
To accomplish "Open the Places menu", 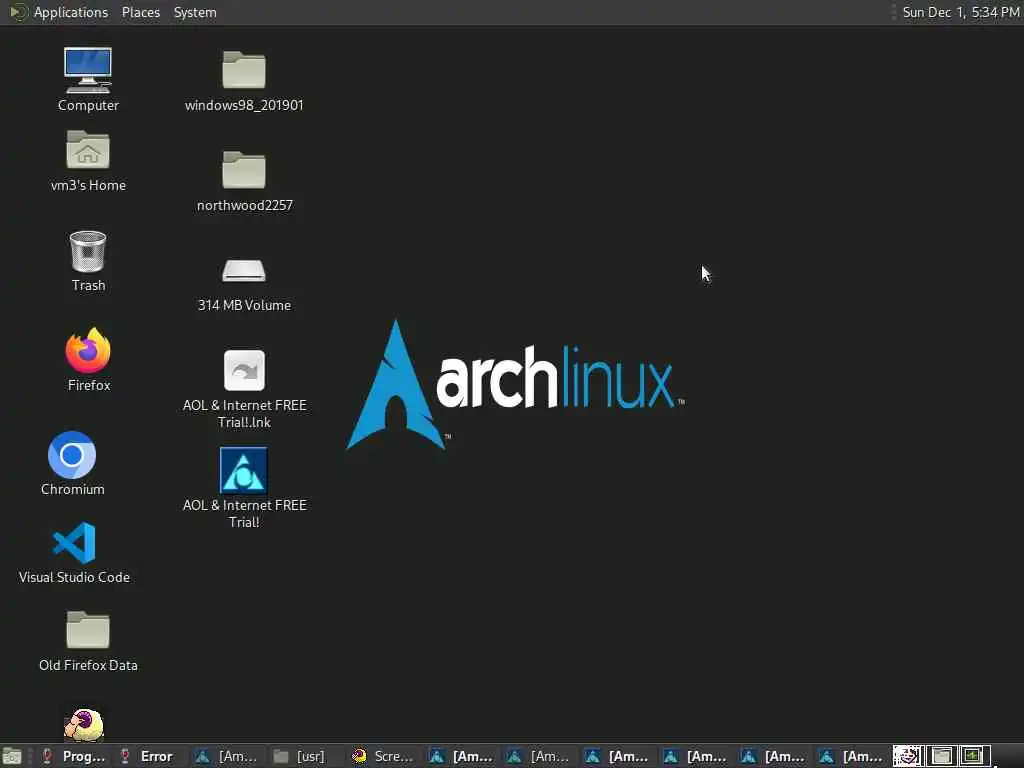I will coord(140,12).
